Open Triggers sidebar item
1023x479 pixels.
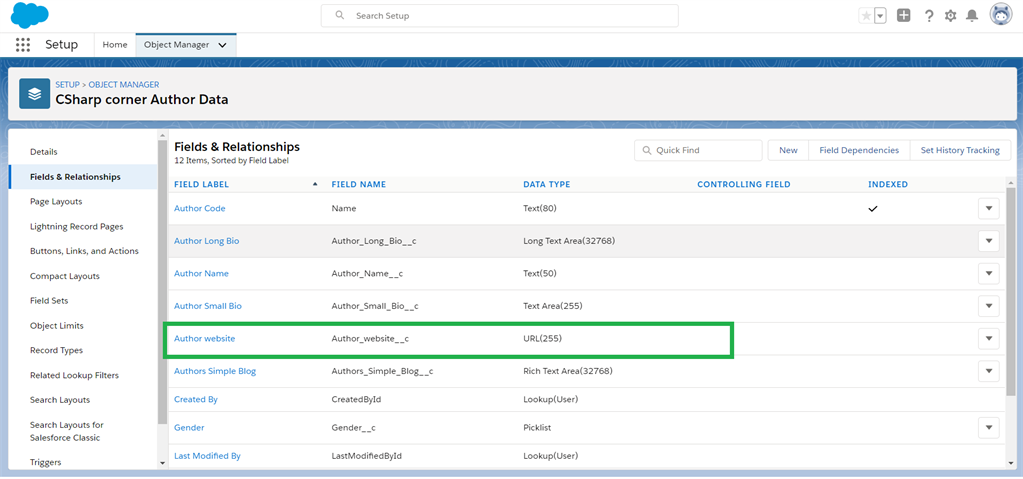46,463
